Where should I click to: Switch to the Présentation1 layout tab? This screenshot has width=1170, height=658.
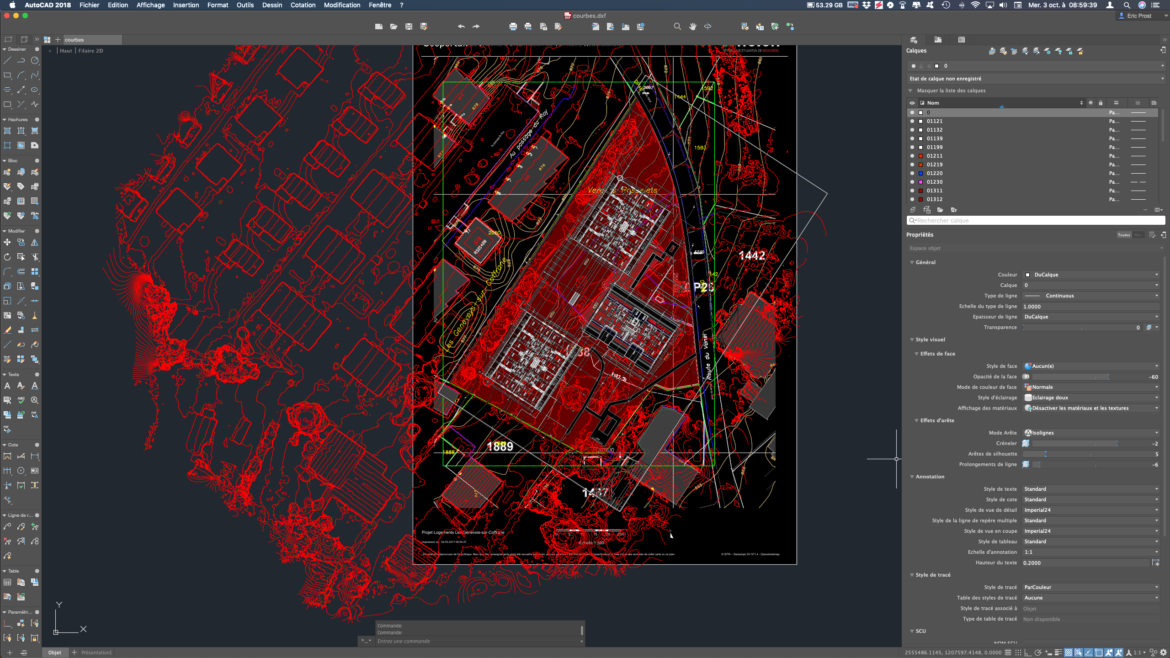click(96, 653)
